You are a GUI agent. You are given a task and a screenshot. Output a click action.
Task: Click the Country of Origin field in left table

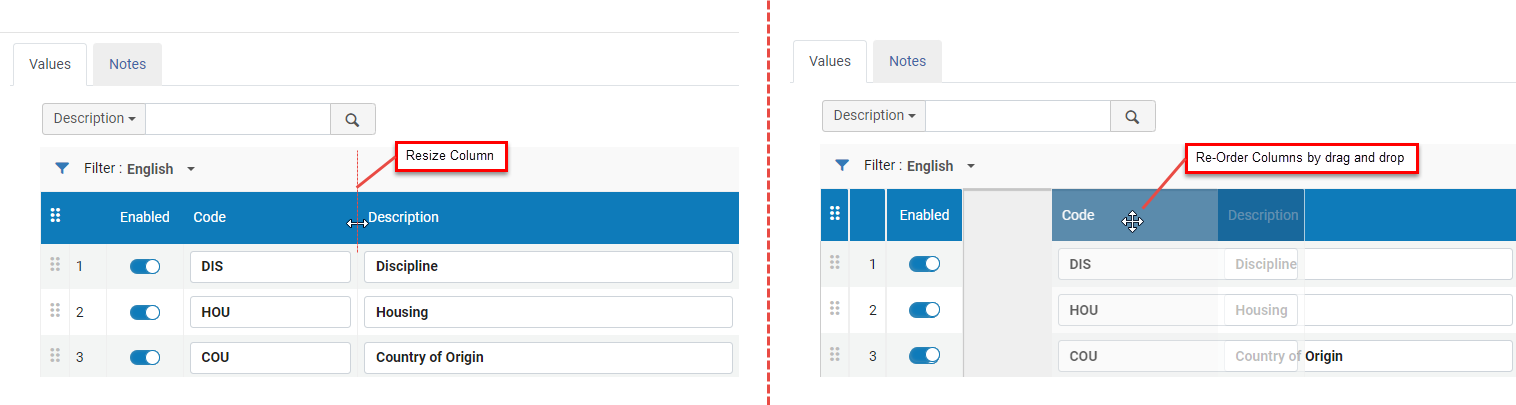(548, 357)
